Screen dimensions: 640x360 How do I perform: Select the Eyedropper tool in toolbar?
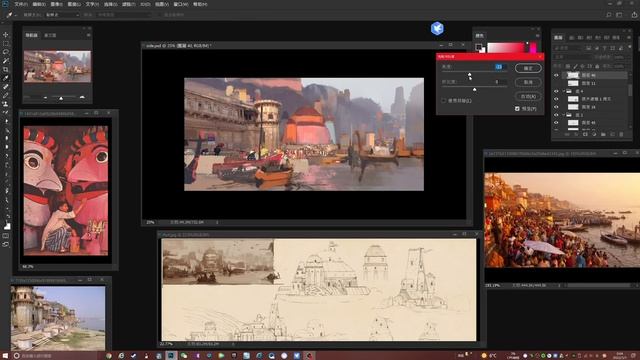tap(6, 78)
